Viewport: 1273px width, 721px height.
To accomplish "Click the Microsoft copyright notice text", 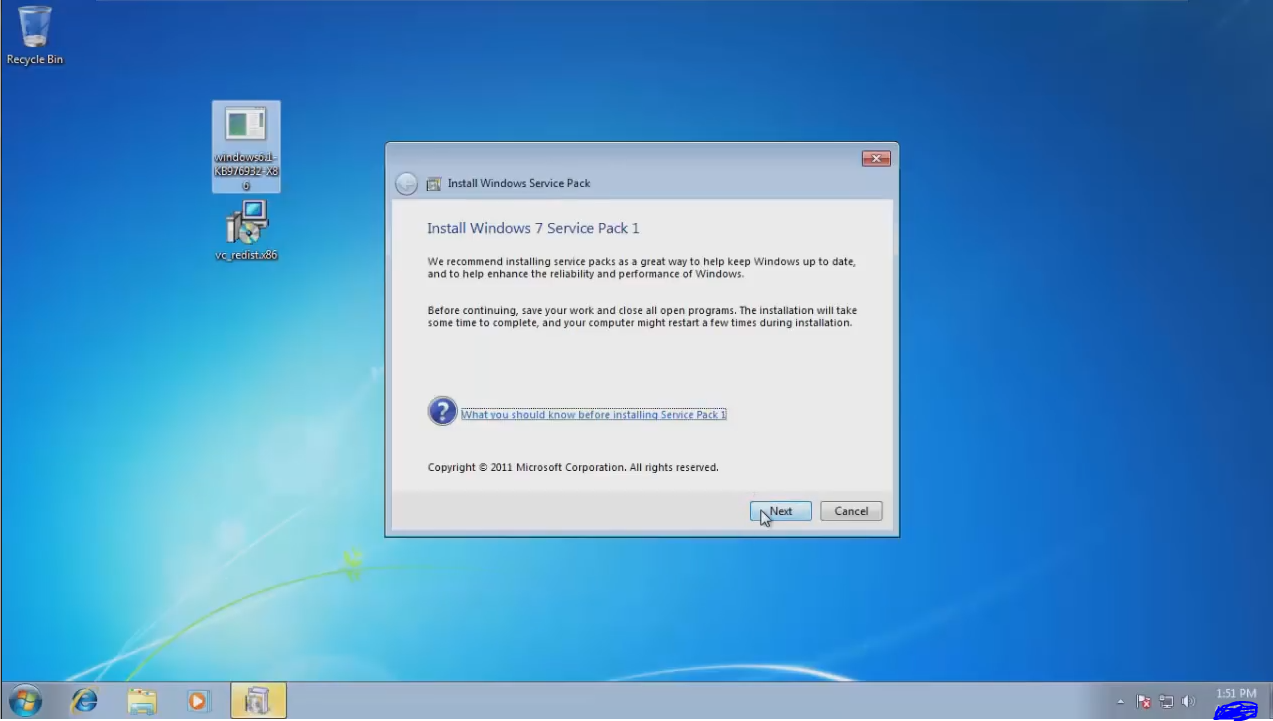I will (573, 467).
